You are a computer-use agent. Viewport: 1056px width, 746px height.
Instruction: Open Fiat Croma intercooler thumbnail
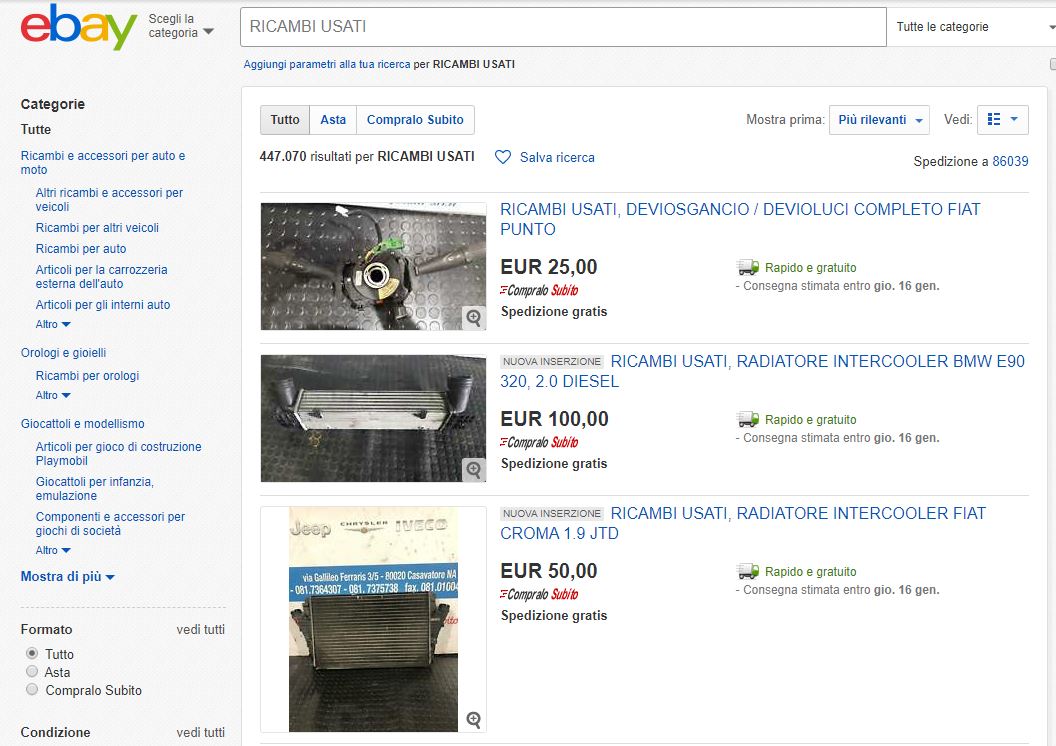[373, 619]
